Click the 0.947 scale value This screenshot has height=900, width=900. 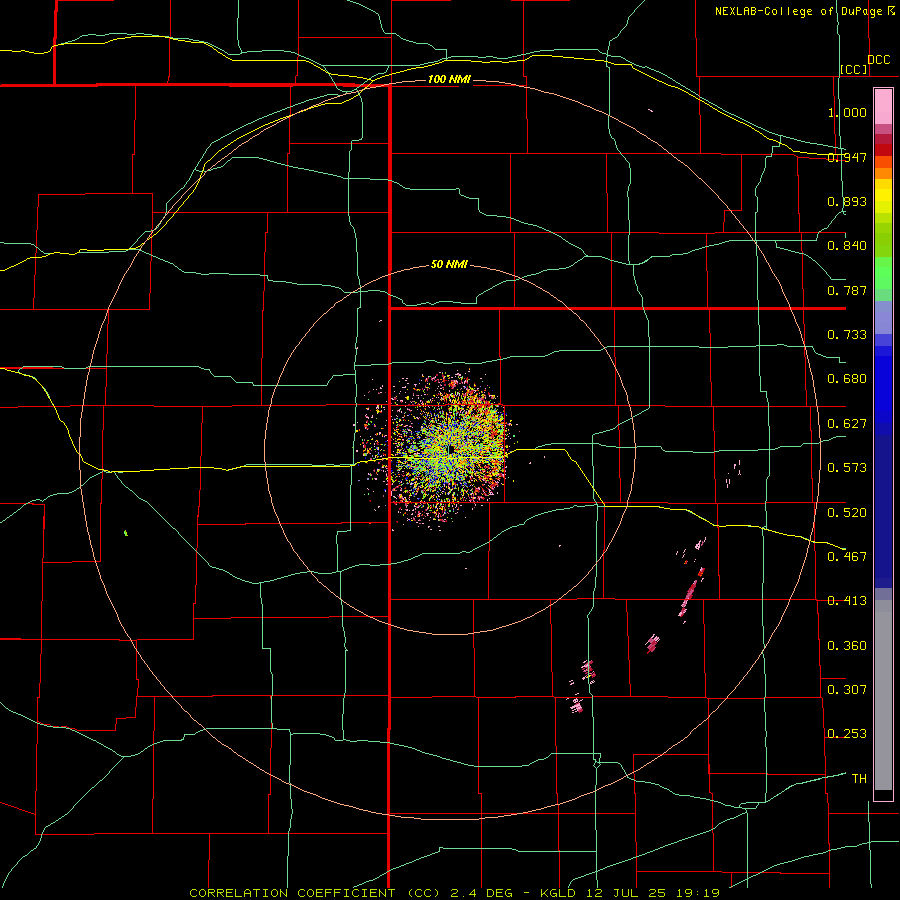(x=847, y=157)
